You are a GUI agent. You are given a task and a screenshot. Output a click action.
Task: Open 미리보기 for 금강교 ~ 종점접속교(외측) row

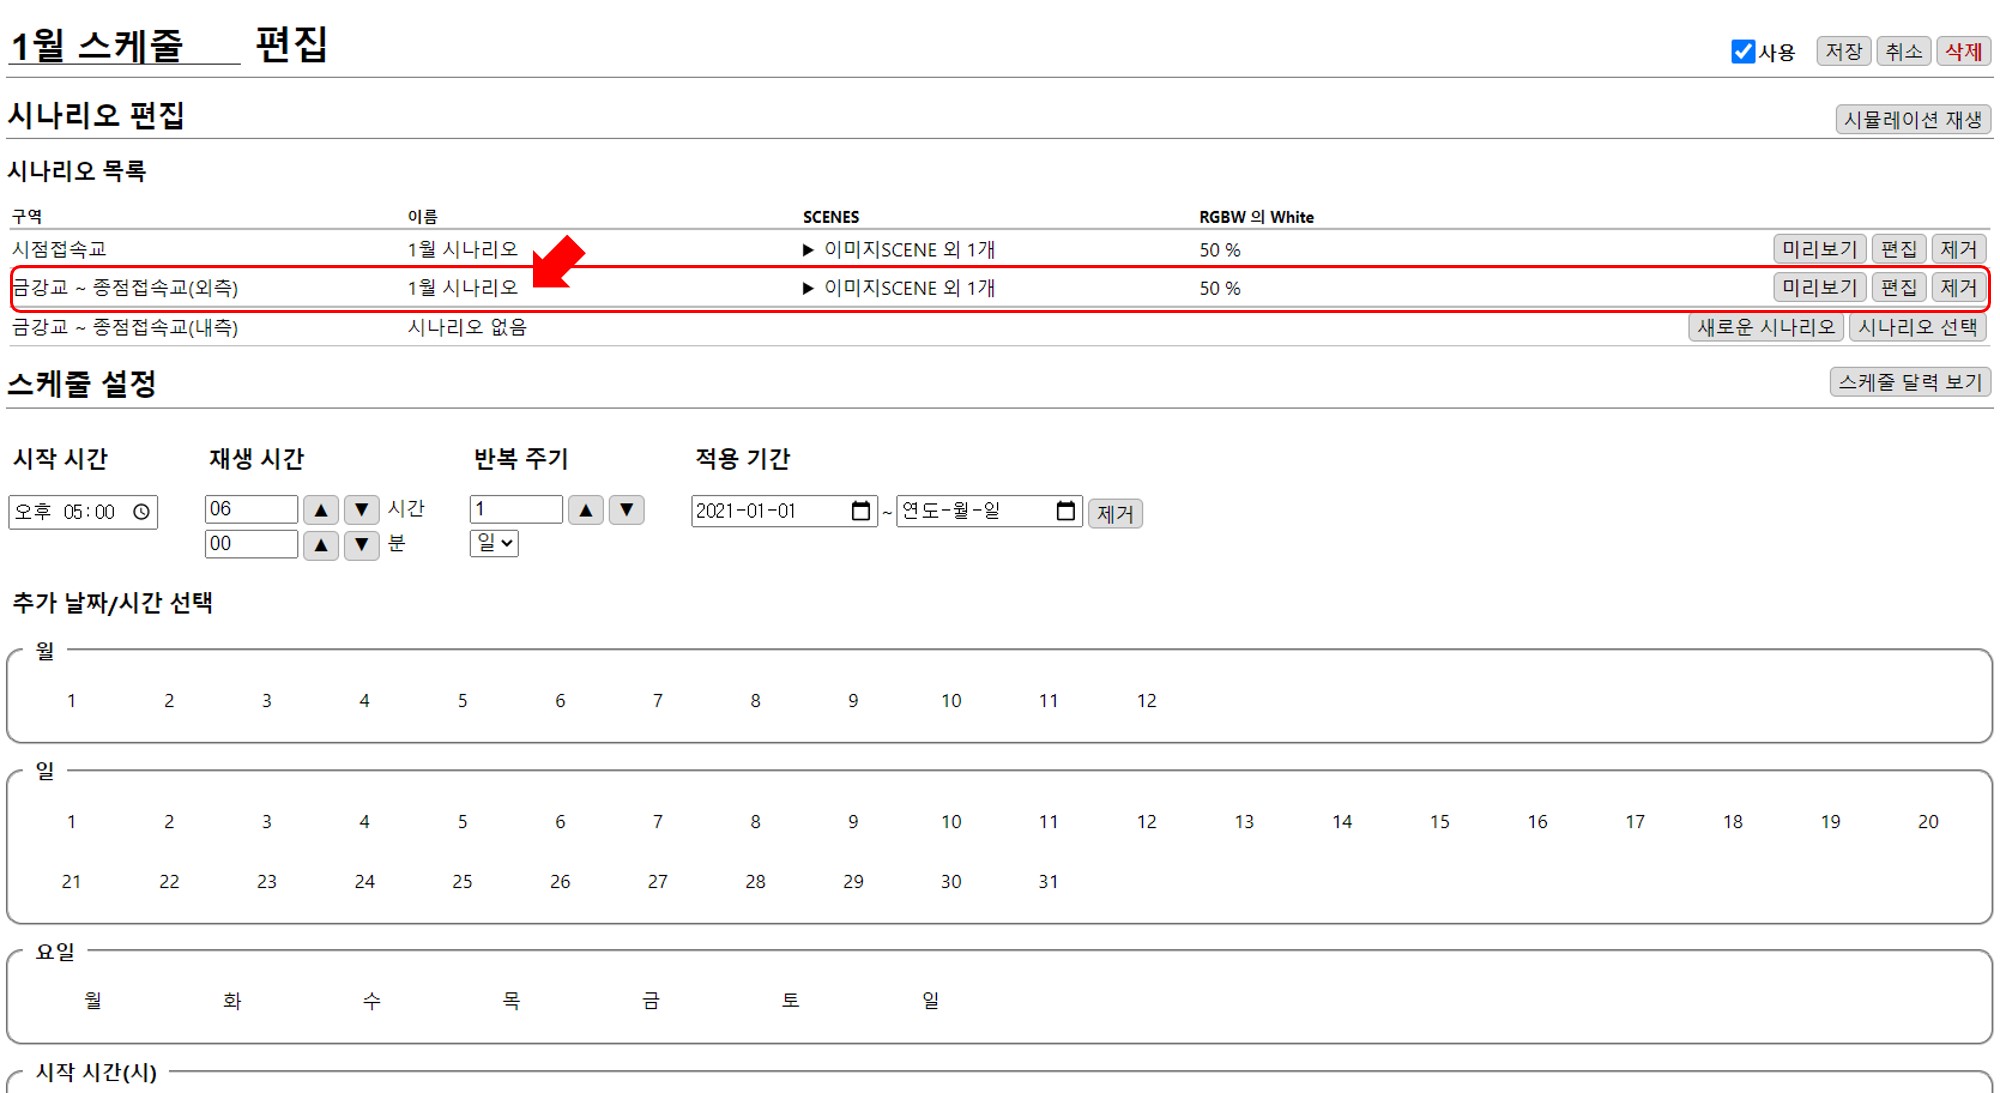[1819, 288]
